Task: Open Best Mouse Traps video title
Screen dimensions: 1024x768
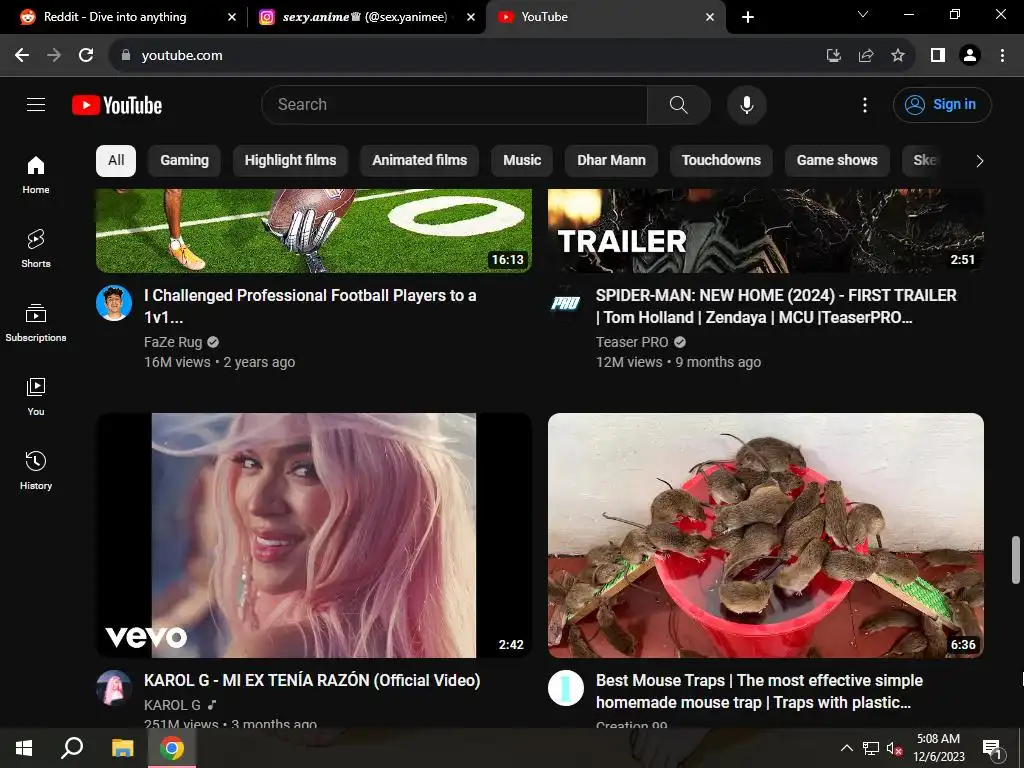Action: click(759, 691)
